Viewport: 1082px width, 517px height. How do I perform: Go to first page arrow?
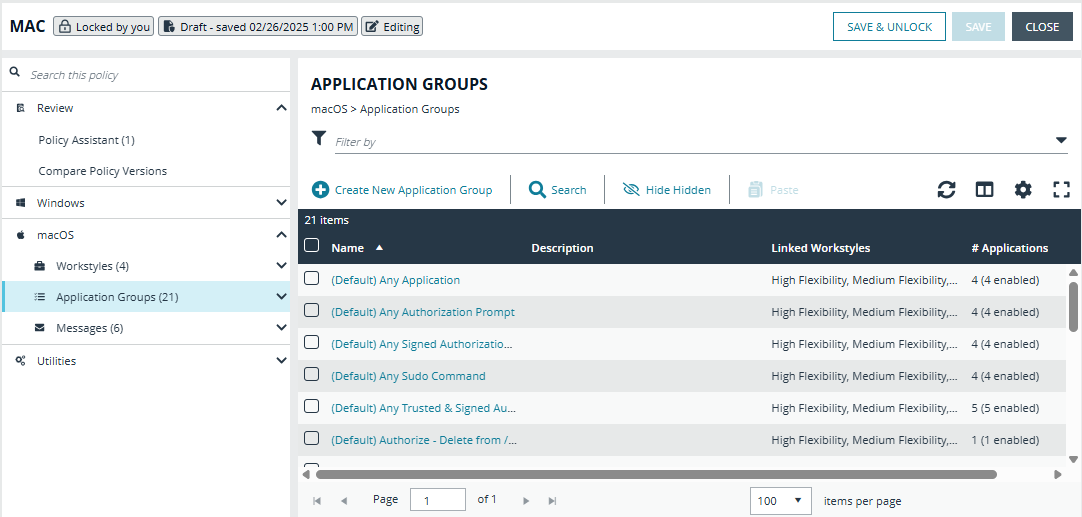click(x=317, y=501)
